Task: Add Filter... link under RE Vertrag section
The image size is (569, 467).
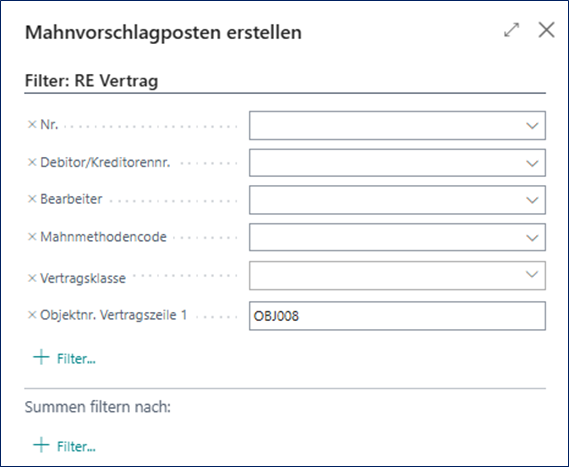Action: click(x=76, y=359)
